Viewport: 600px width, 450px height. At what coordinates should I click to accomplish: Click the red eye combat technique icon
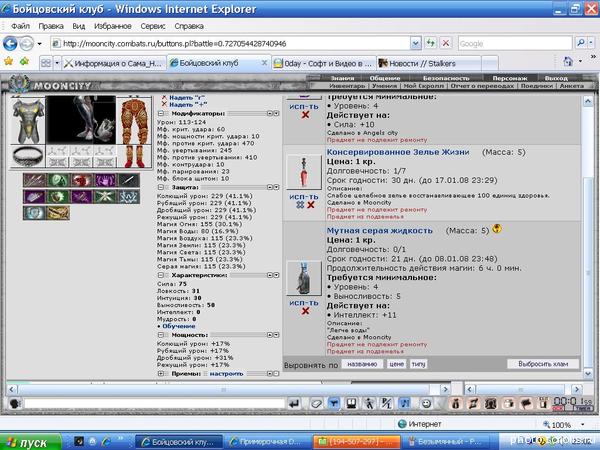(81, 180)
